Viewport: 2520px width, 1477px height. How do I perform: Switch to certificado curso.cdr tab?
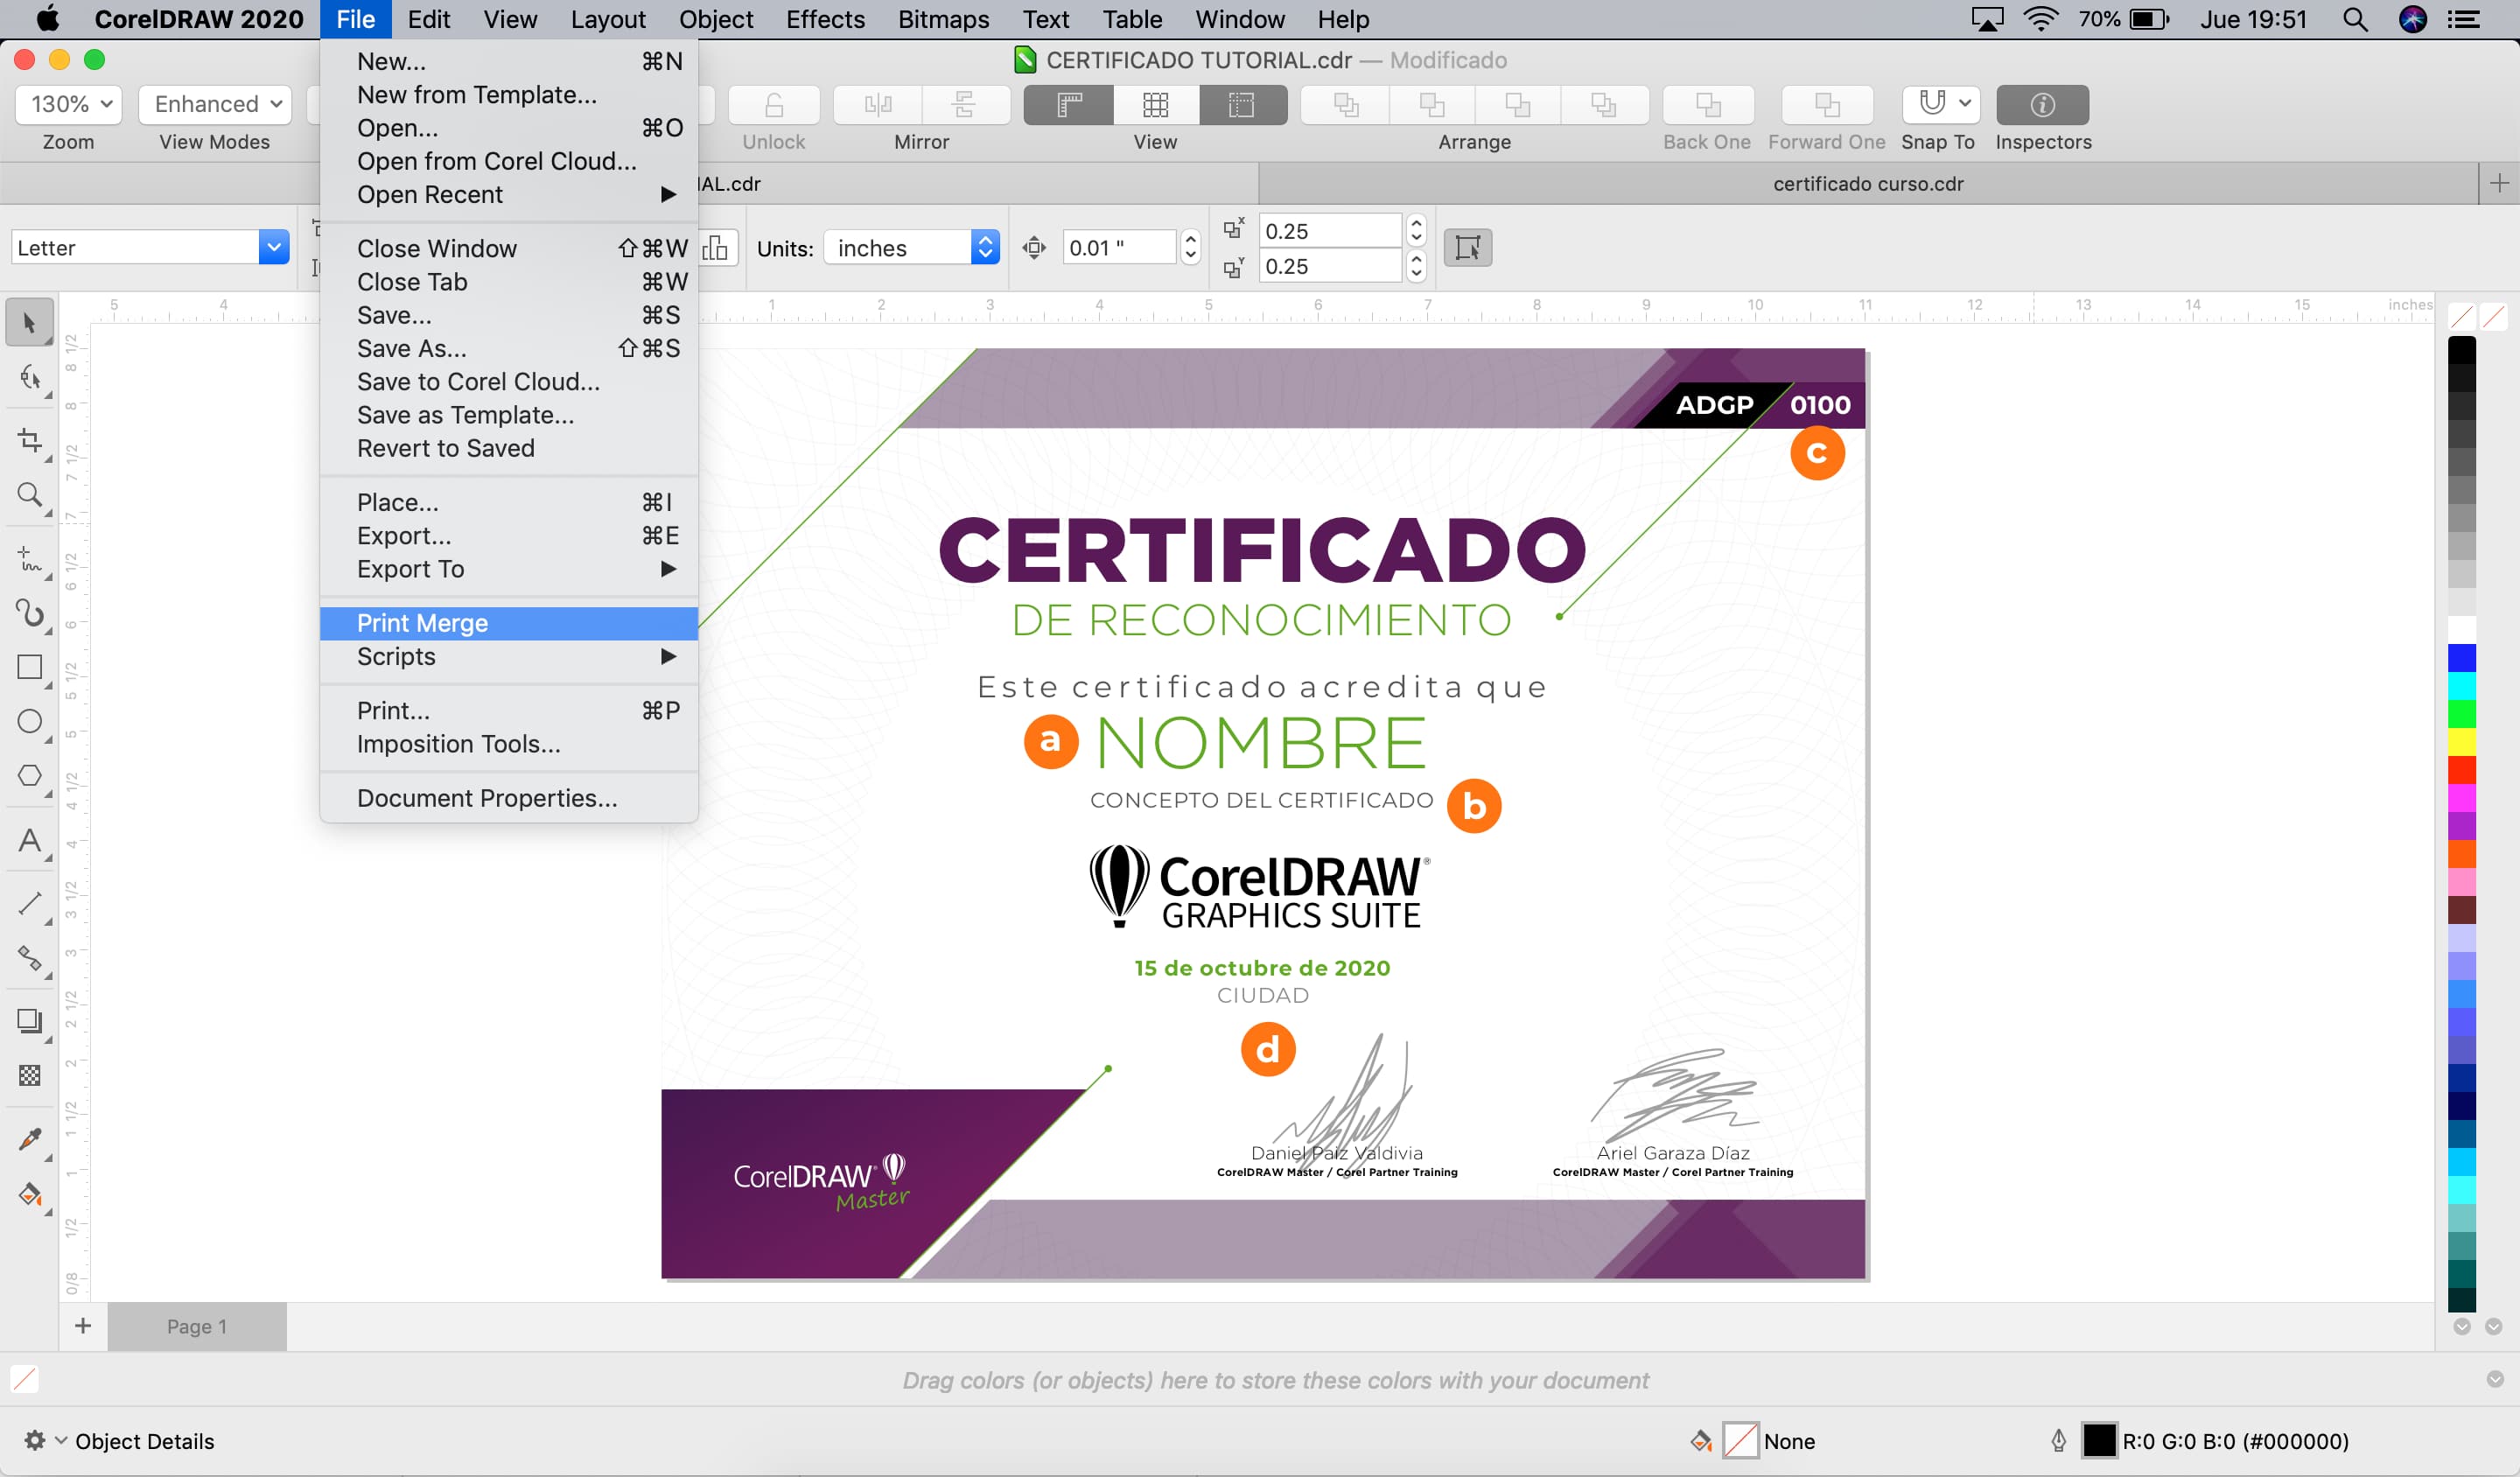coord(1868,184)
